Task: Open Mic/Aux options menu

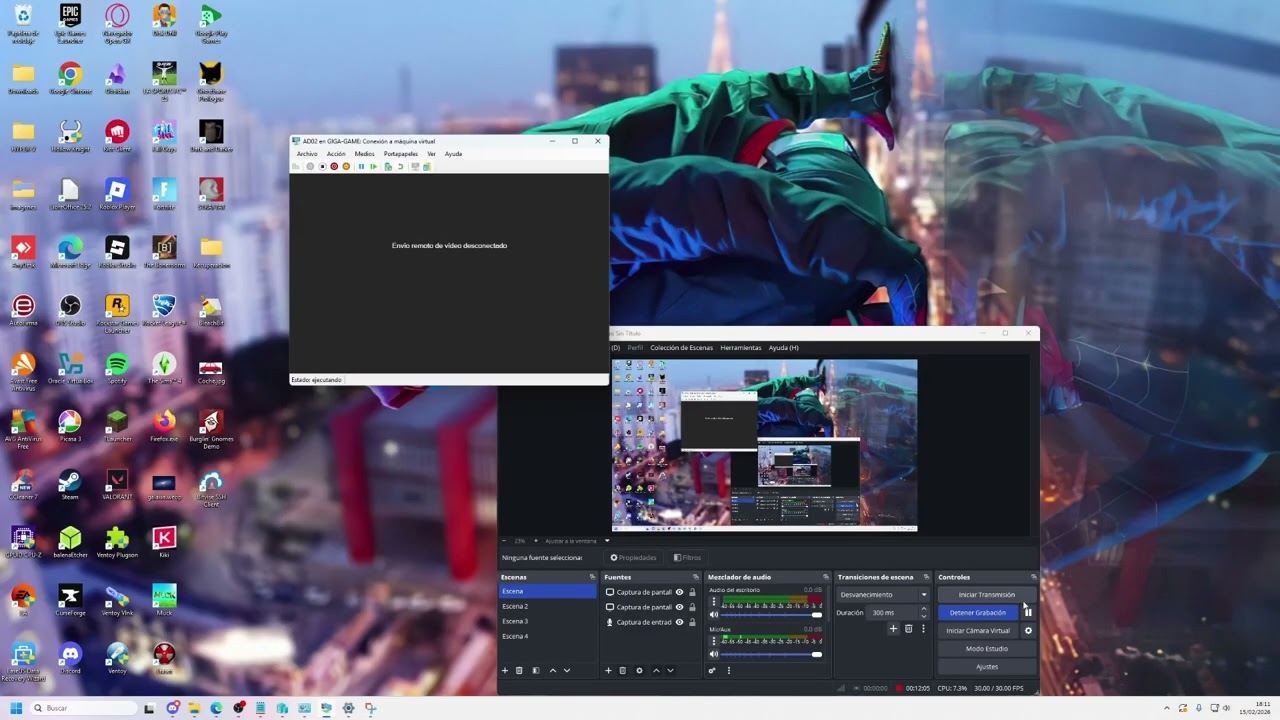Action: (x=713, y=641)
